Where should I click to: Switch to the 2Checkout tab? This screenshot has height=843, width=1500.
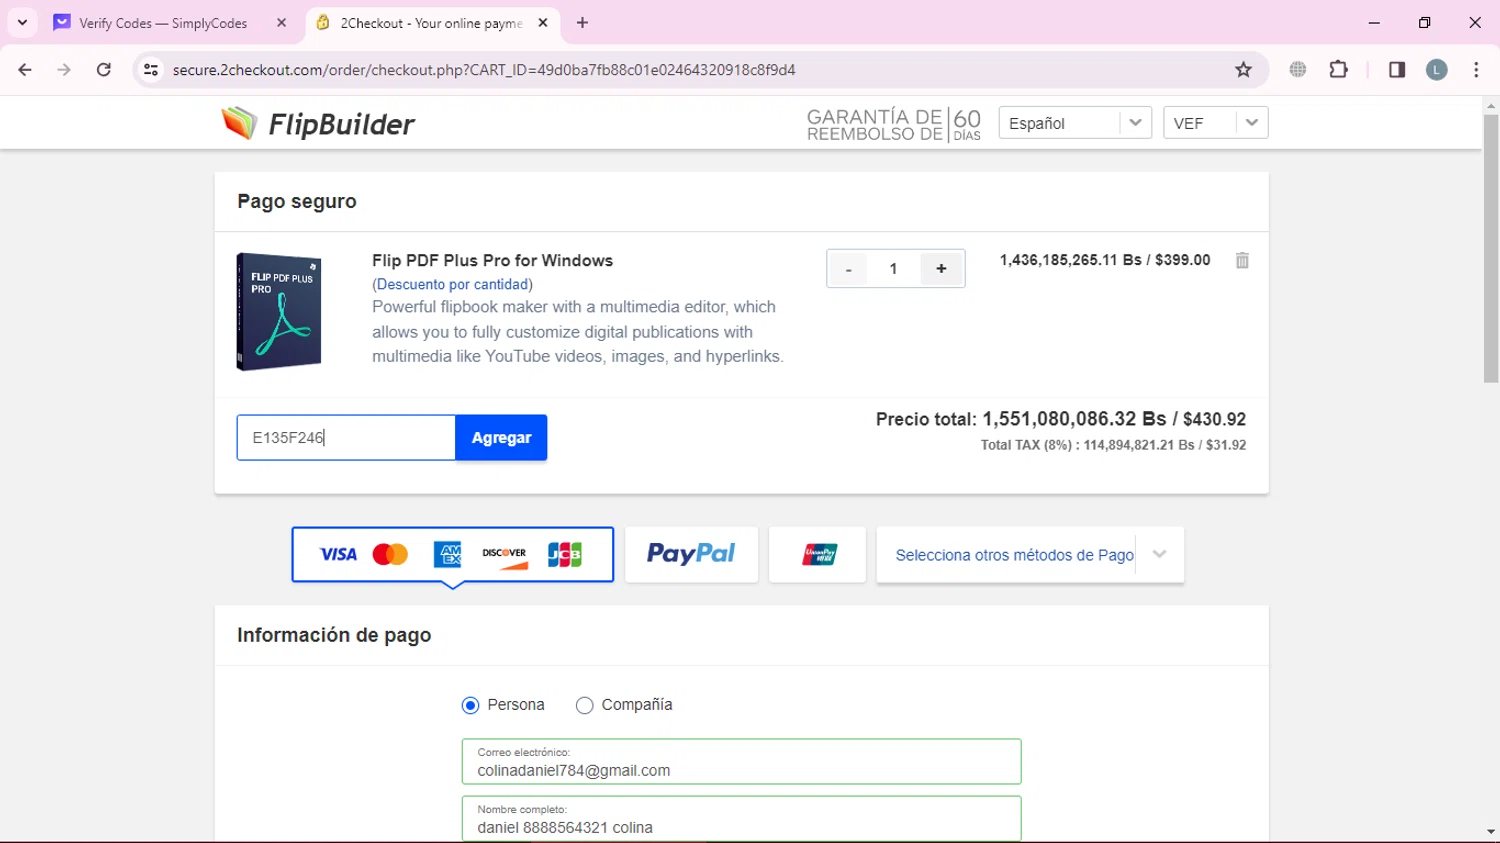[x=432, y=22]
